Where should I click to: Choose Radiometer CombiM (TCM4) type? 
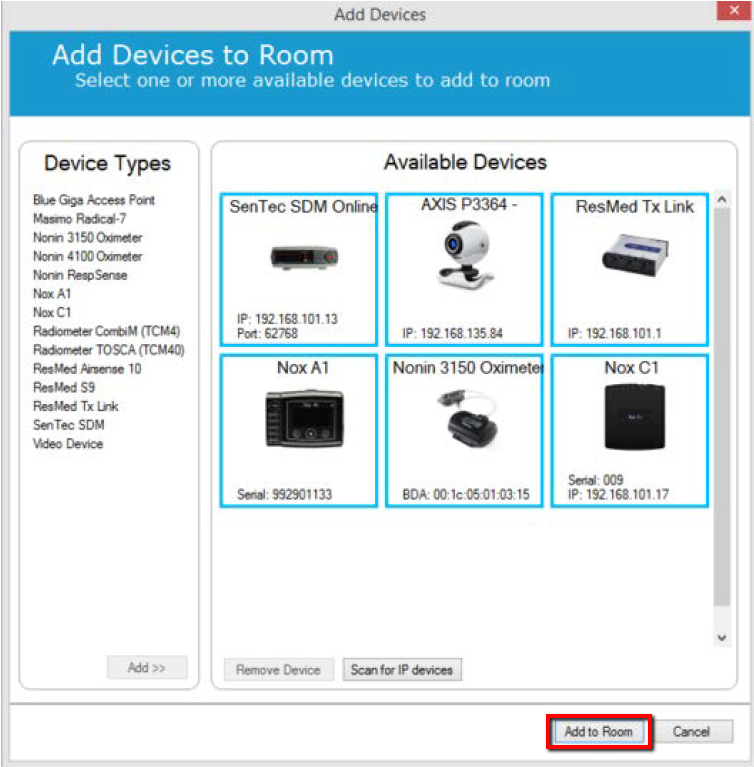107,331
